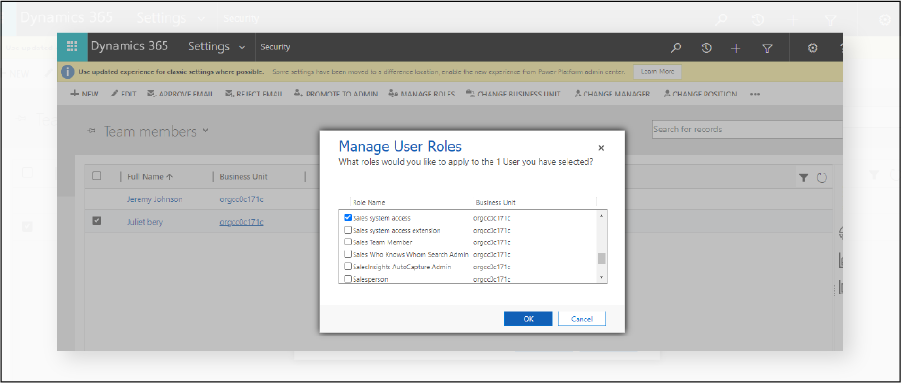
Task: Click Business Unit header in dialog
Action: (x=495, y=203)
